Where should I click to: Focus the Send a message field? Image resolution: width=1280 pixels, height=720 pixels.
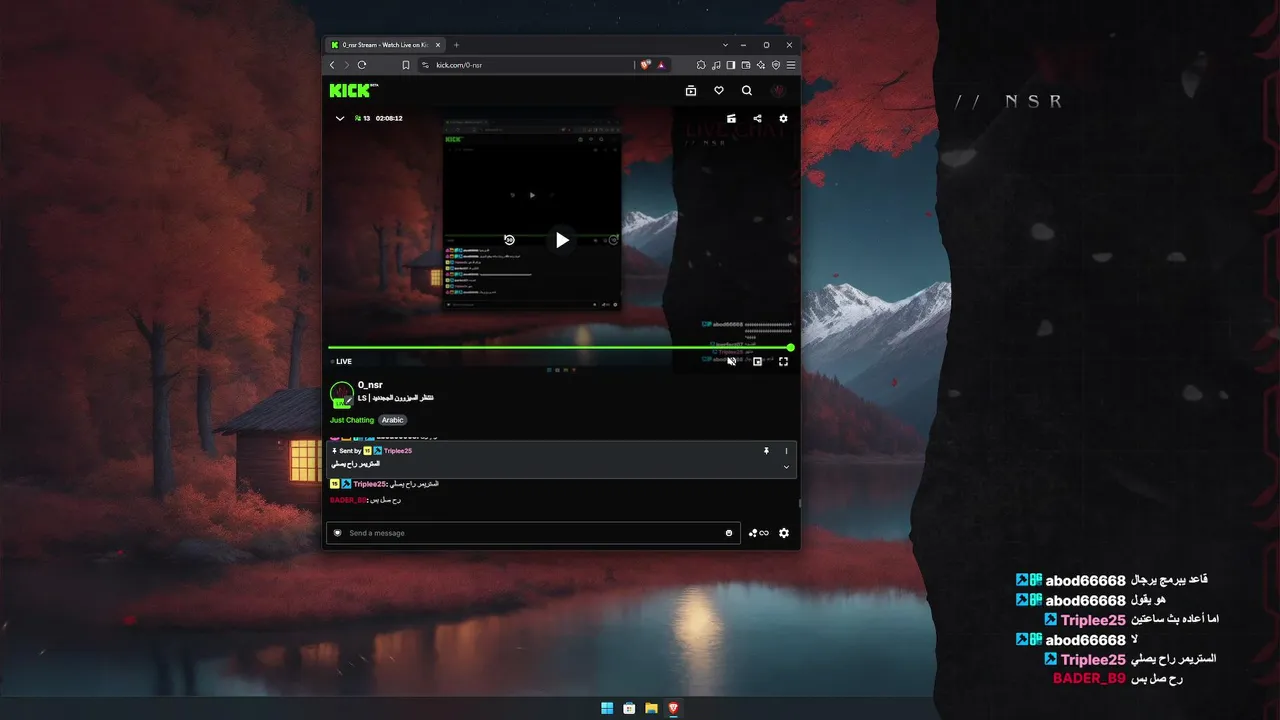[533, 533]
